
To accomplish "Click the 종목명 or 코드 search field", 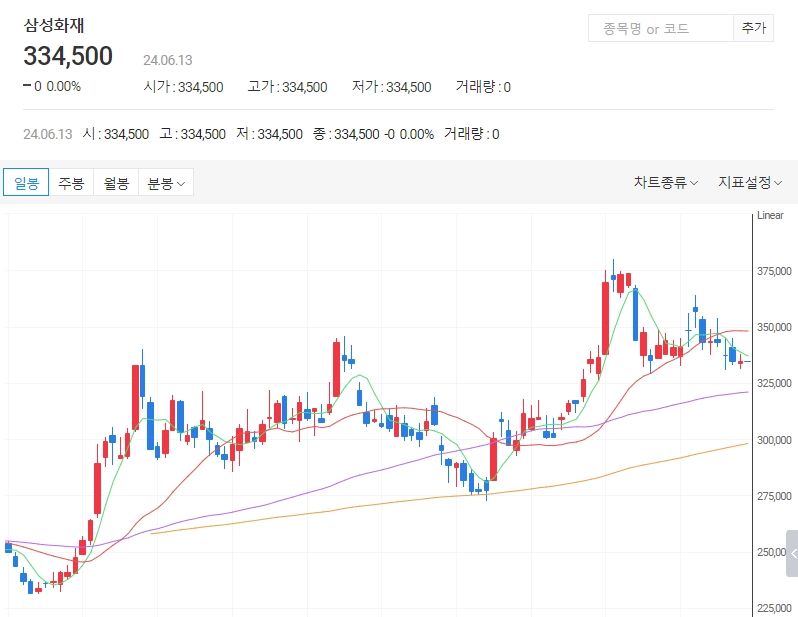I will 661,28.
